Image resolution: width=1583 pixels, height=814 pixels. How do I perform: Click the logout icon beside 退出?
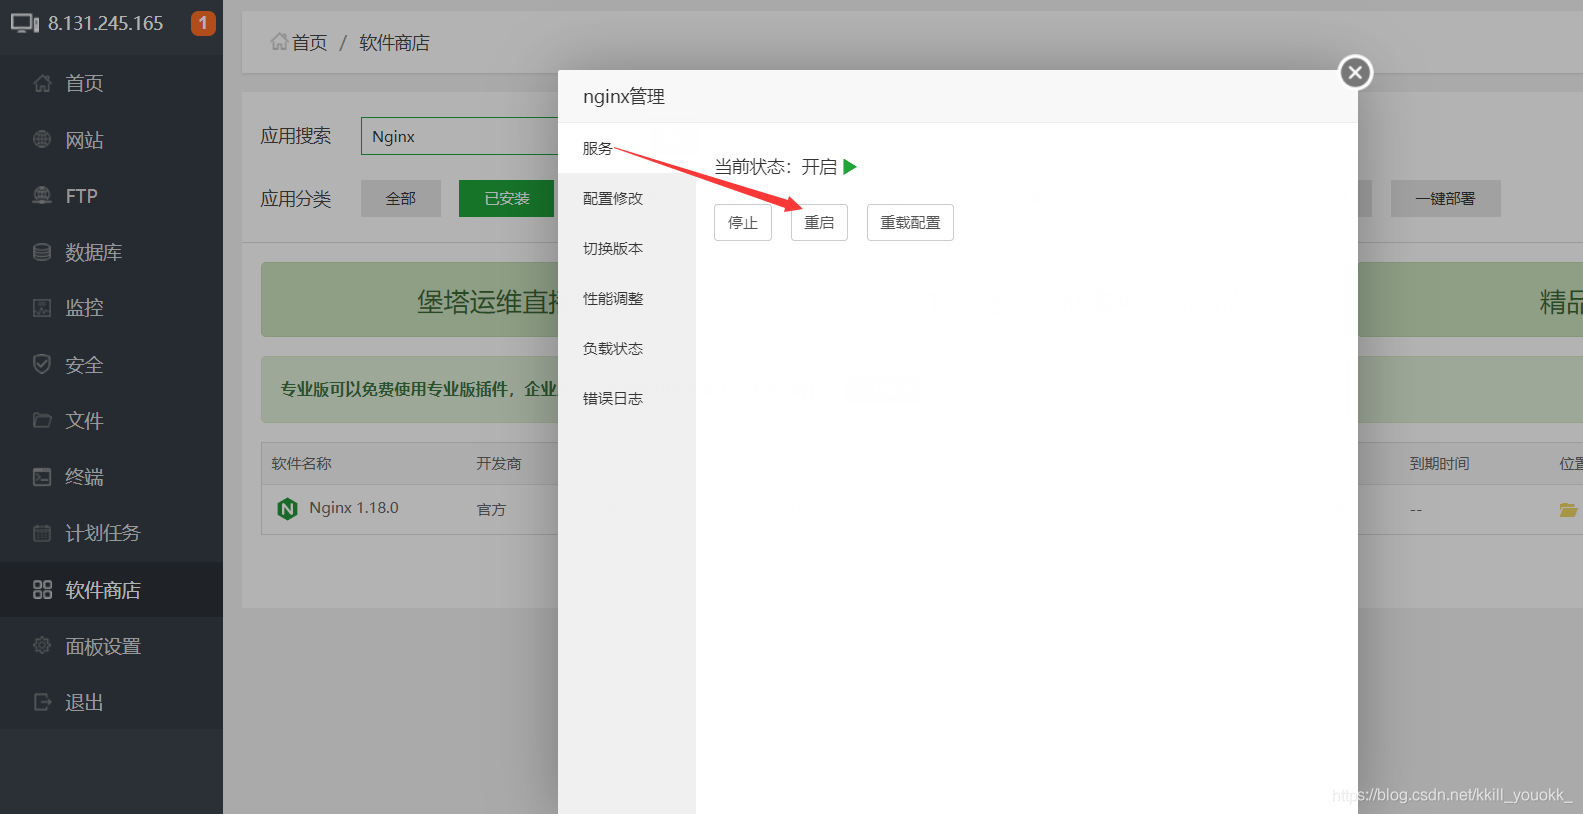click(x=42, y=701)
